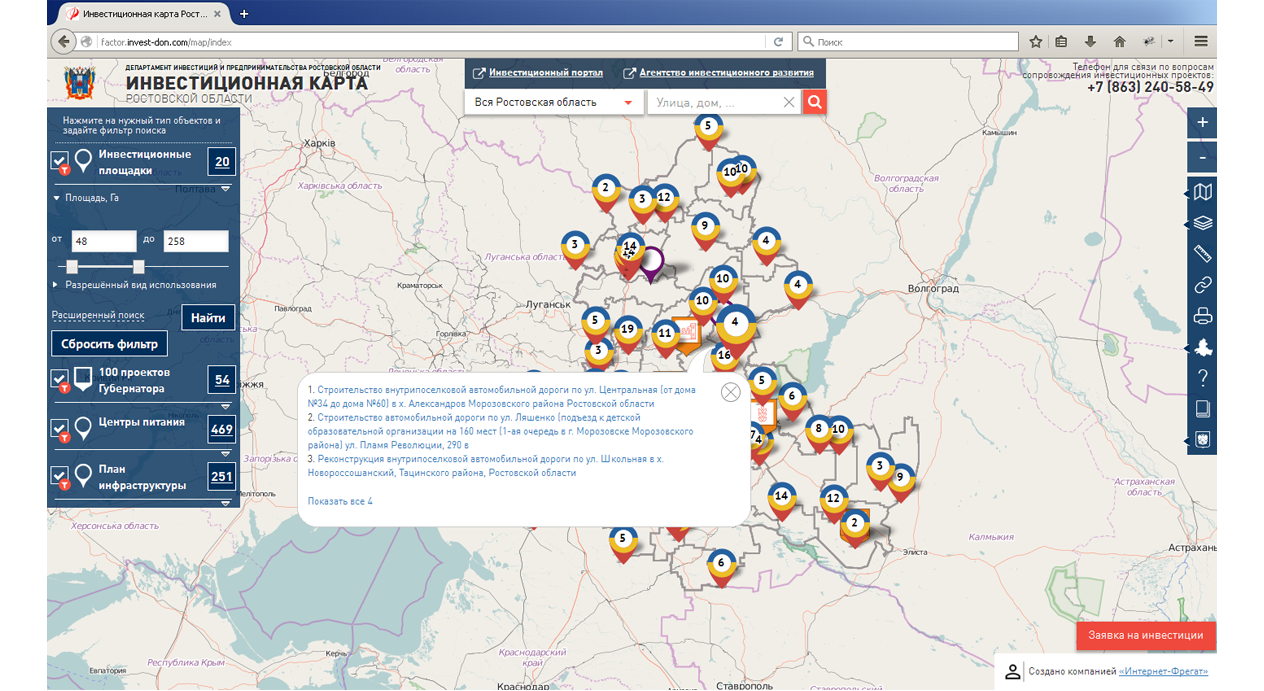Open help via question mark icon
The width and height of the screenshot is (1264, 691).
[1203, 378]
